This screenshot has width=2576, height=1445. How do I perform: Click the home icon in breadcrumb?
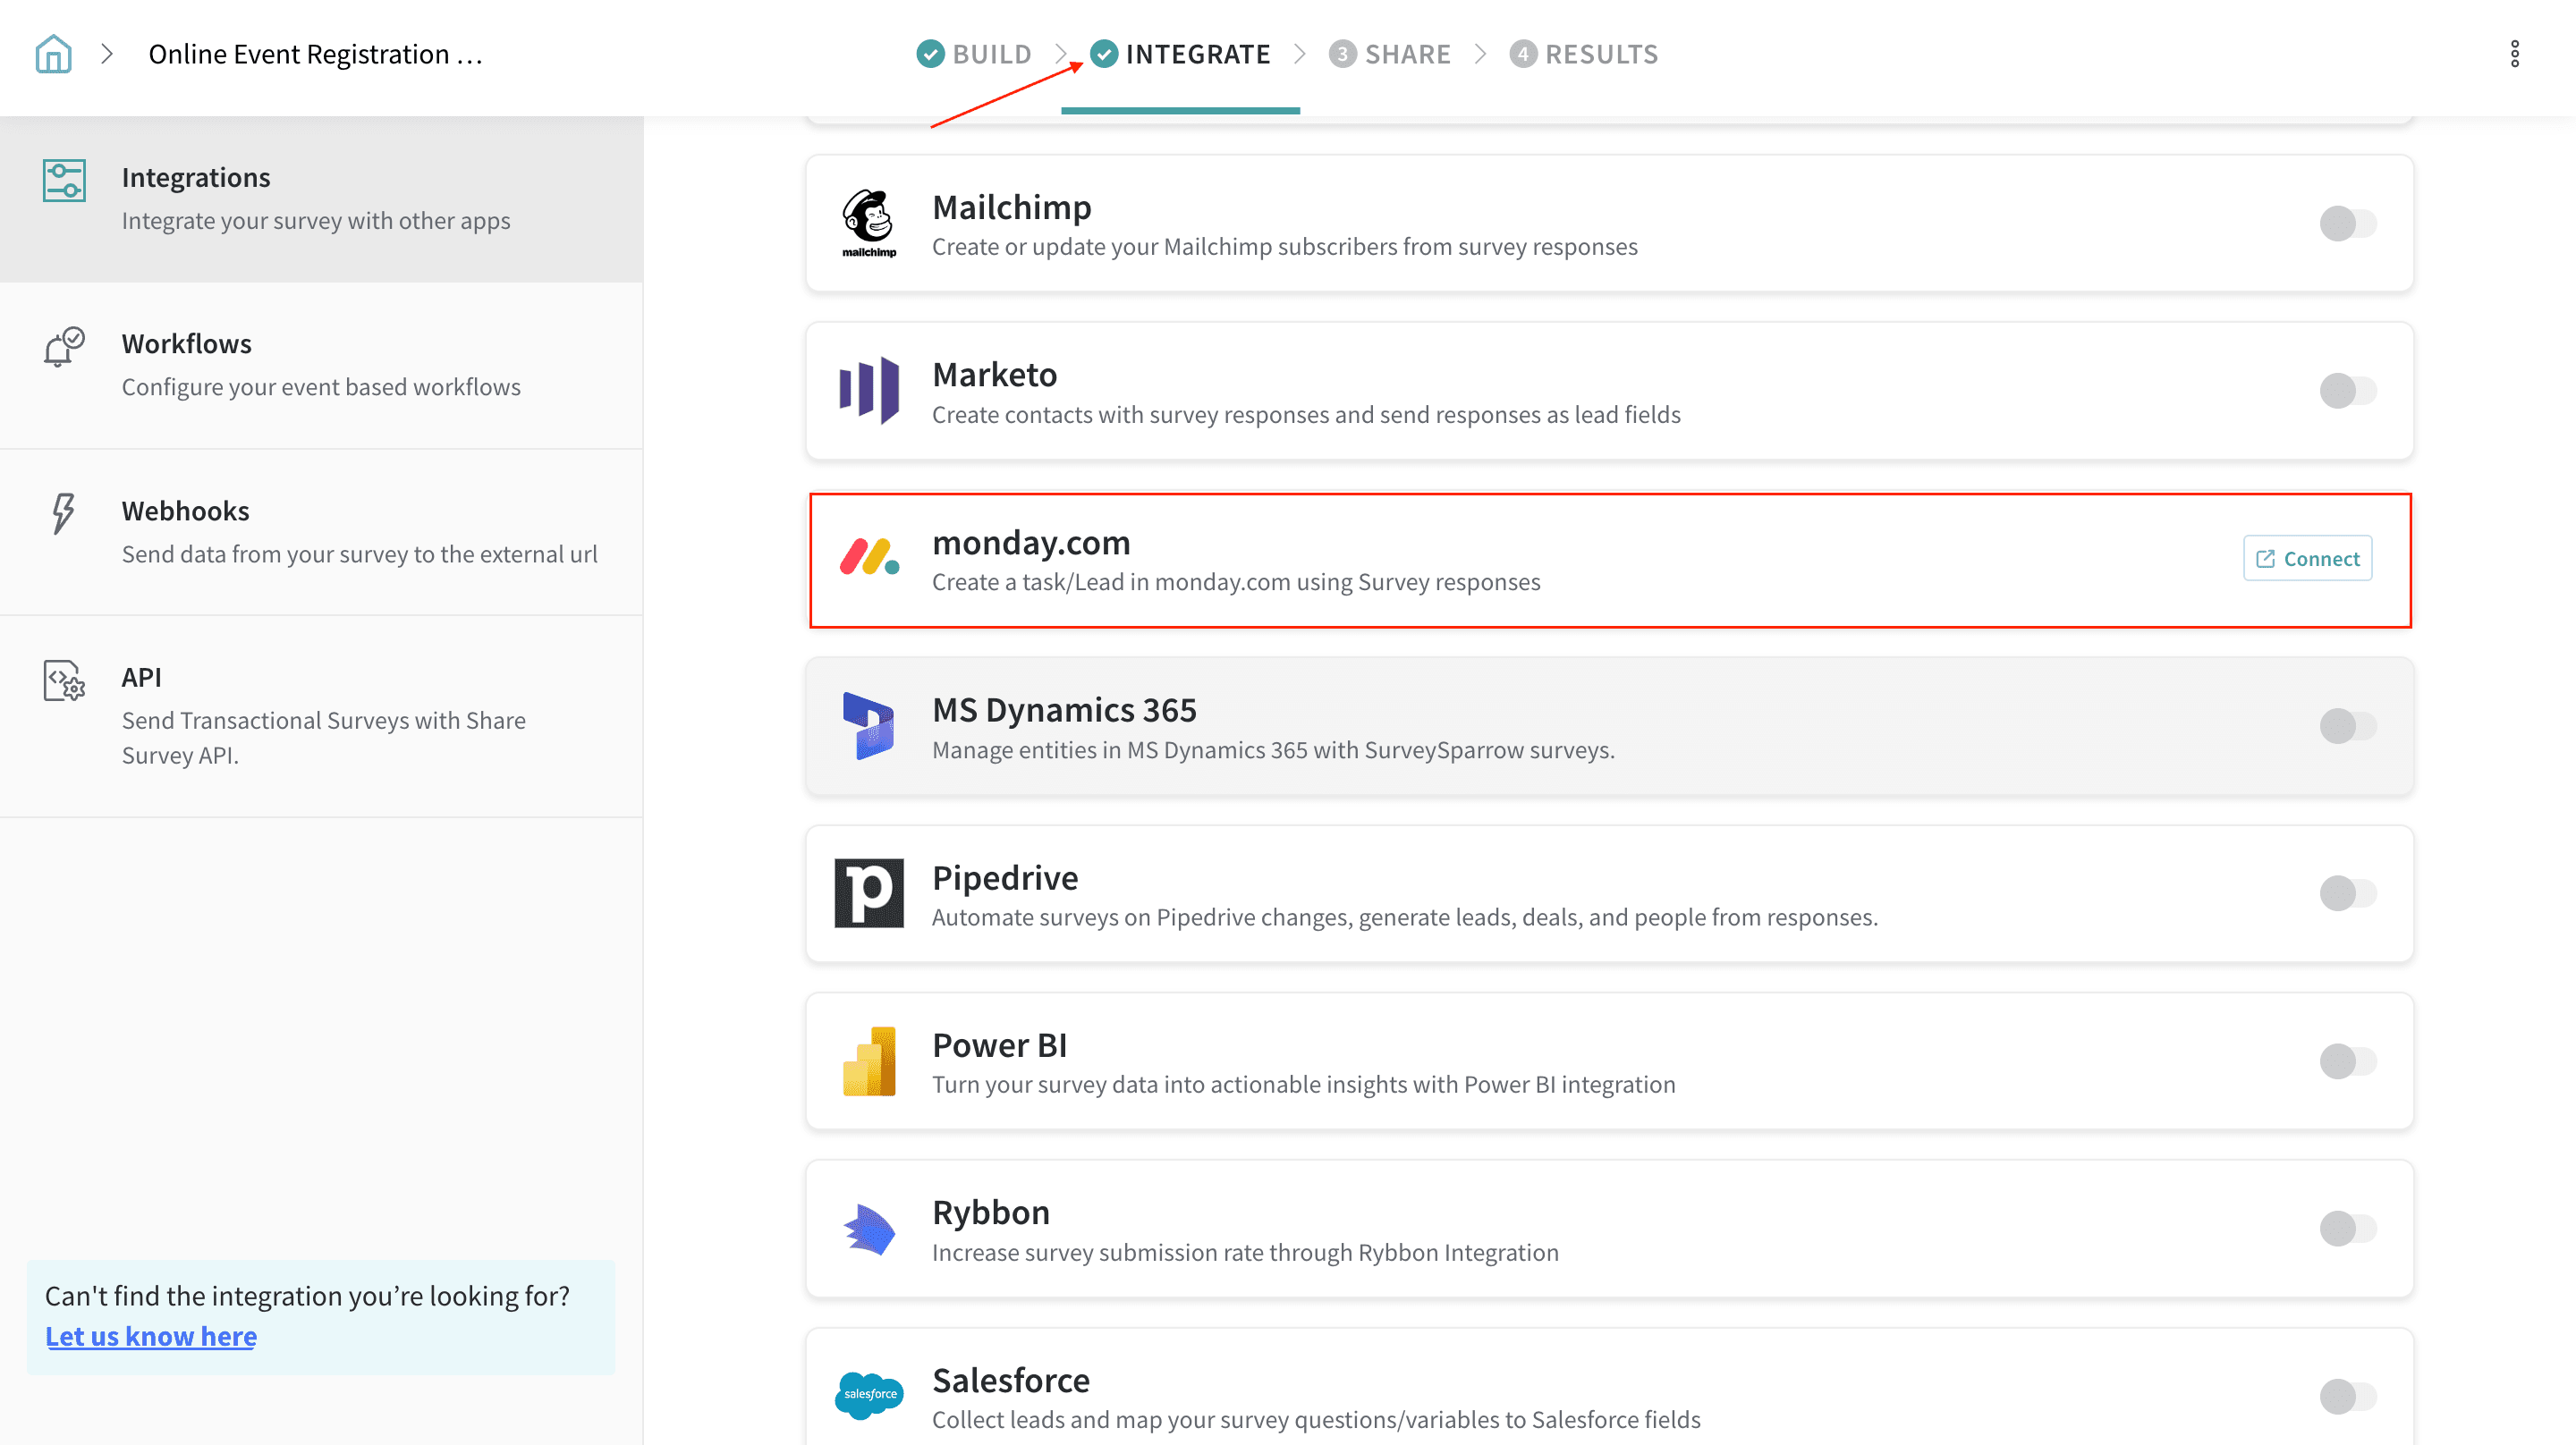pos(53,54)
